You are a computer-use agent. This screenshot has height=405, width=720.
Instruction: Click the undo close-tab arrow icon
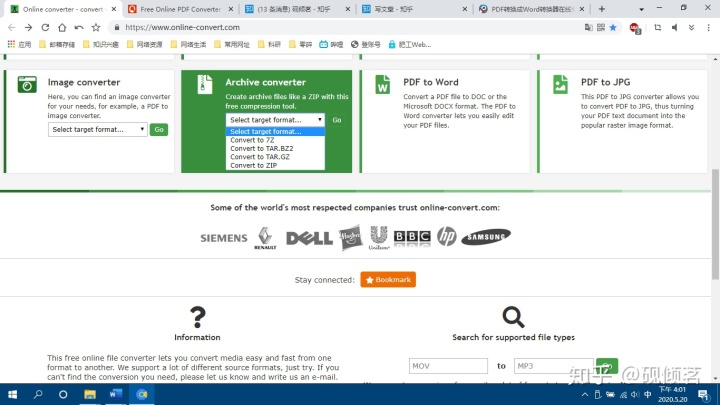coord(79,28)
